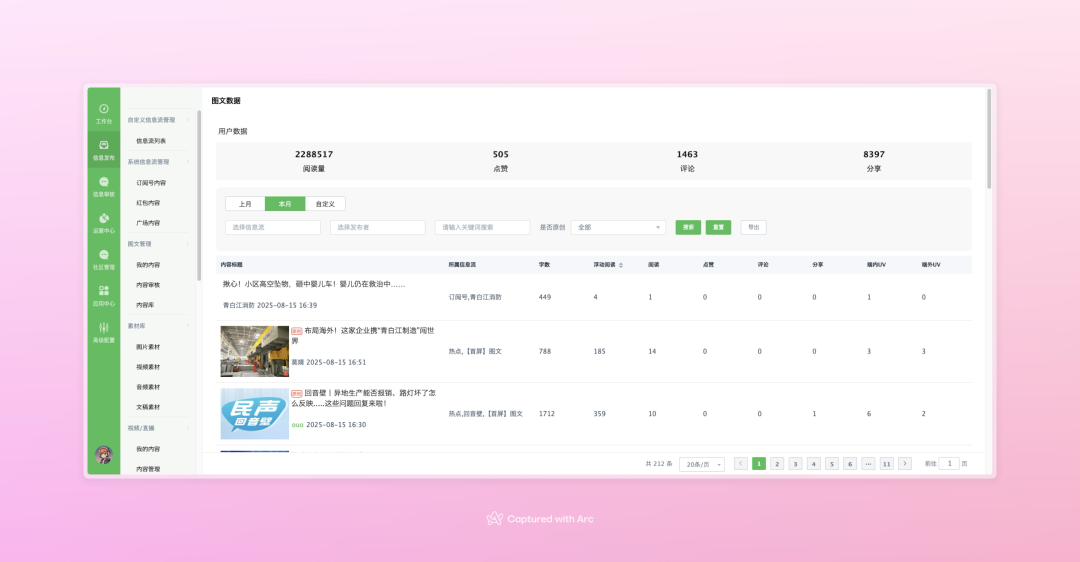Open the 是否原创 全部 dropdown
This screenshot has height=562, width=1080.
pos(618,227)
